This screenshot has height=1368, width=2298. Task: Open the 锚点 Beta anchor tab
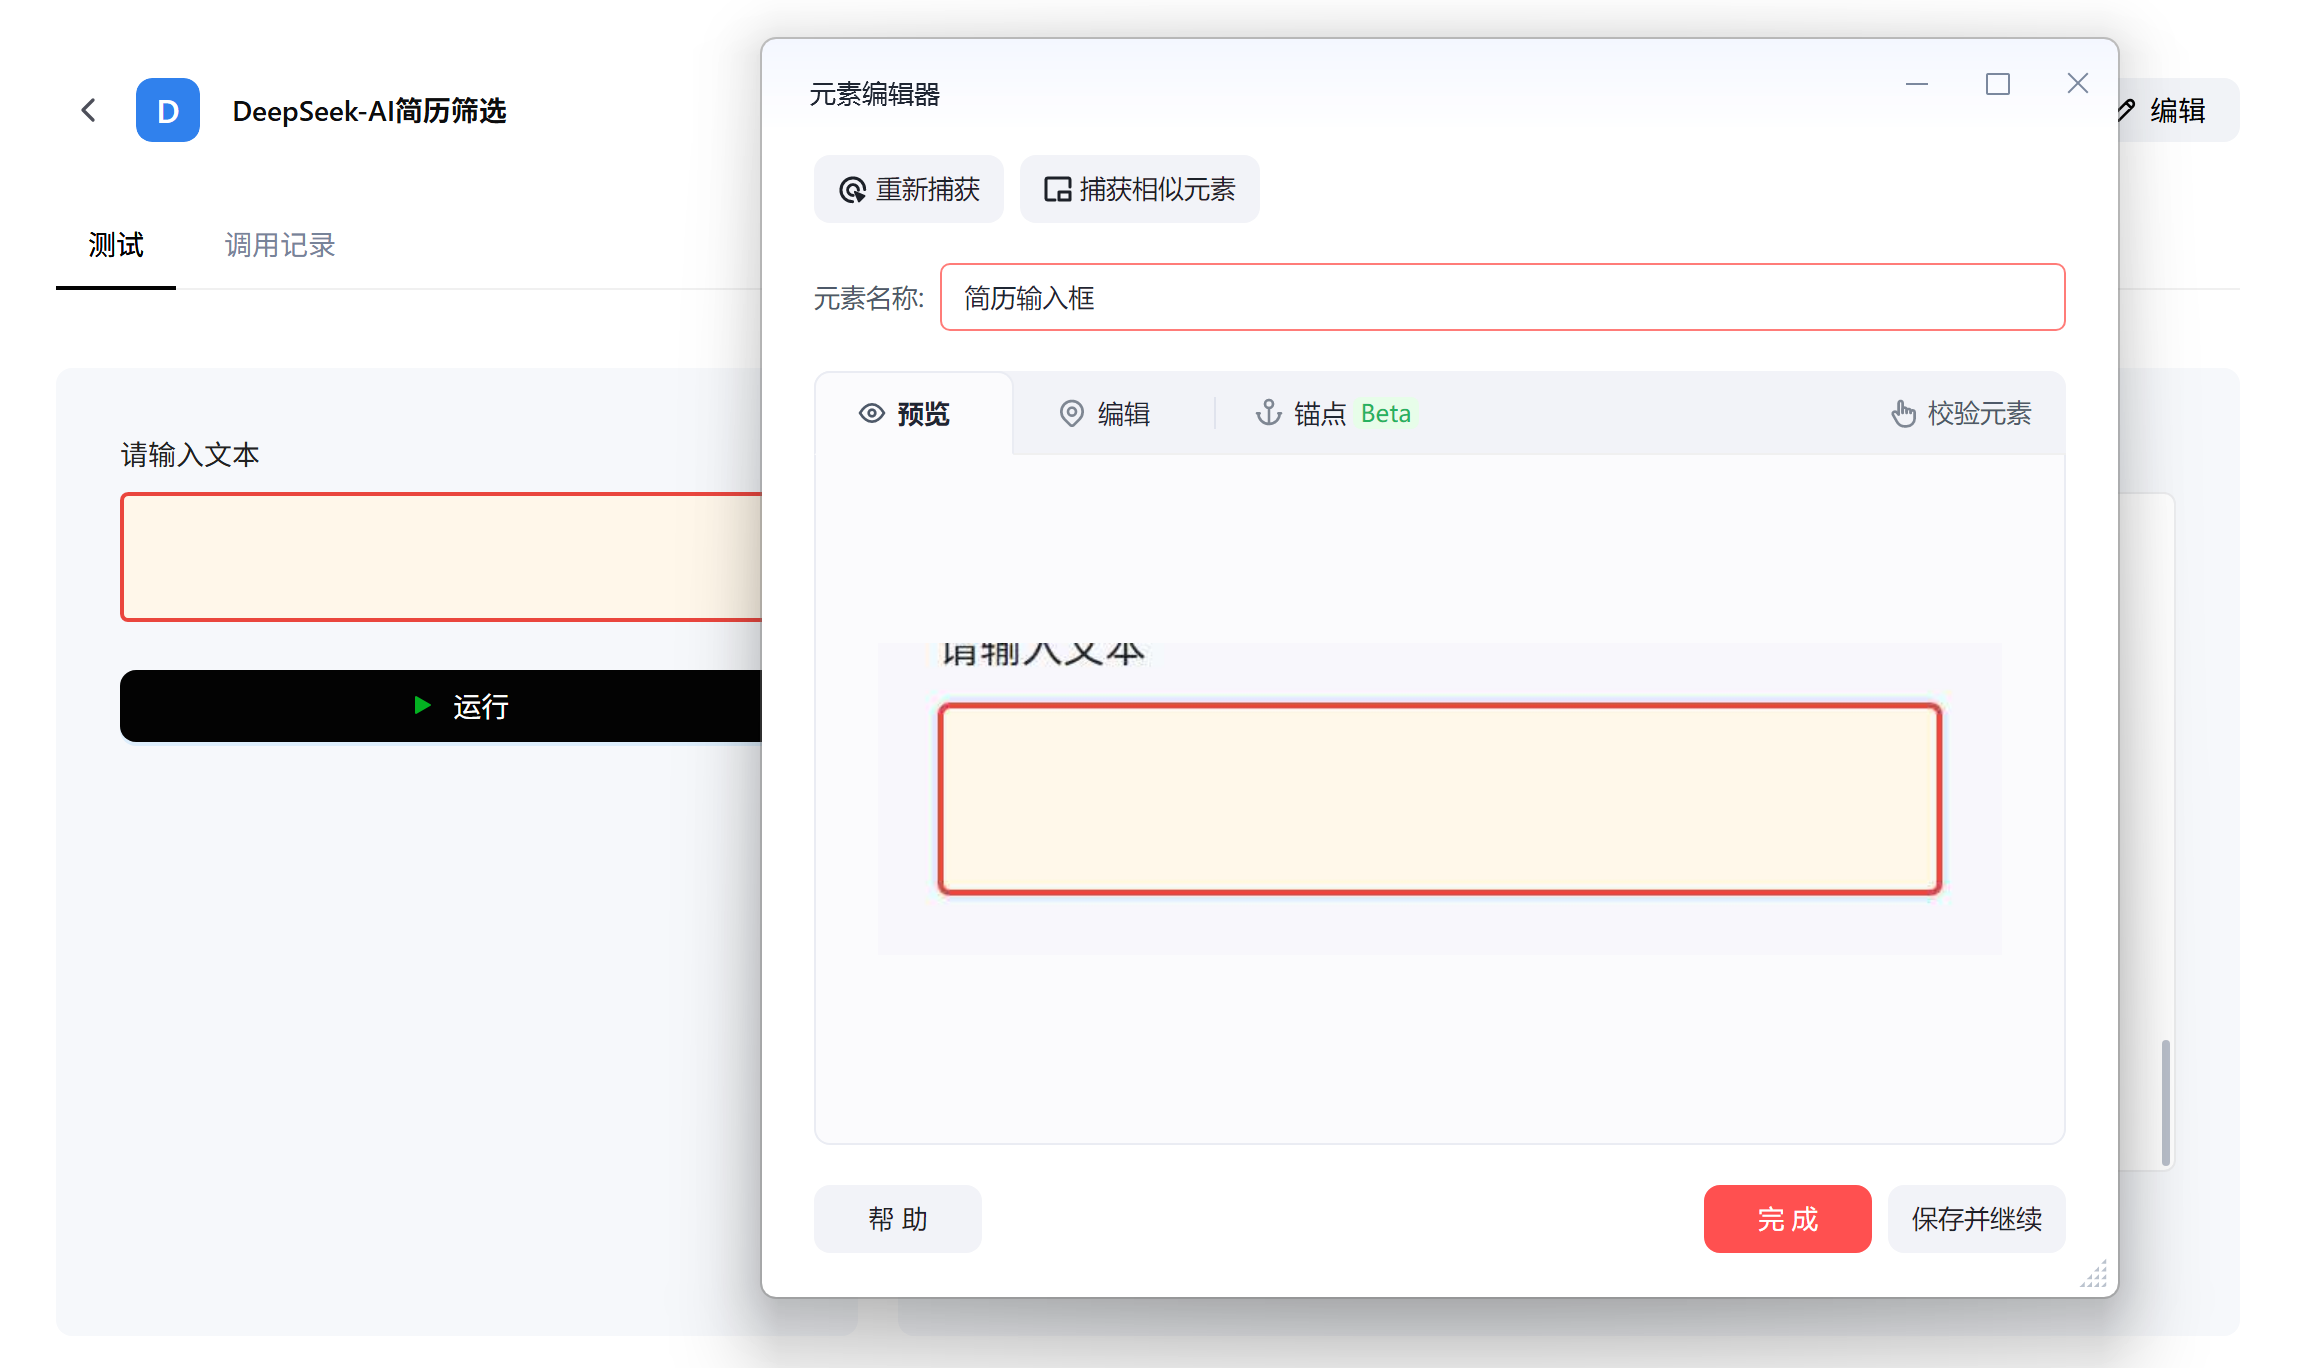tap(1333, 413)
